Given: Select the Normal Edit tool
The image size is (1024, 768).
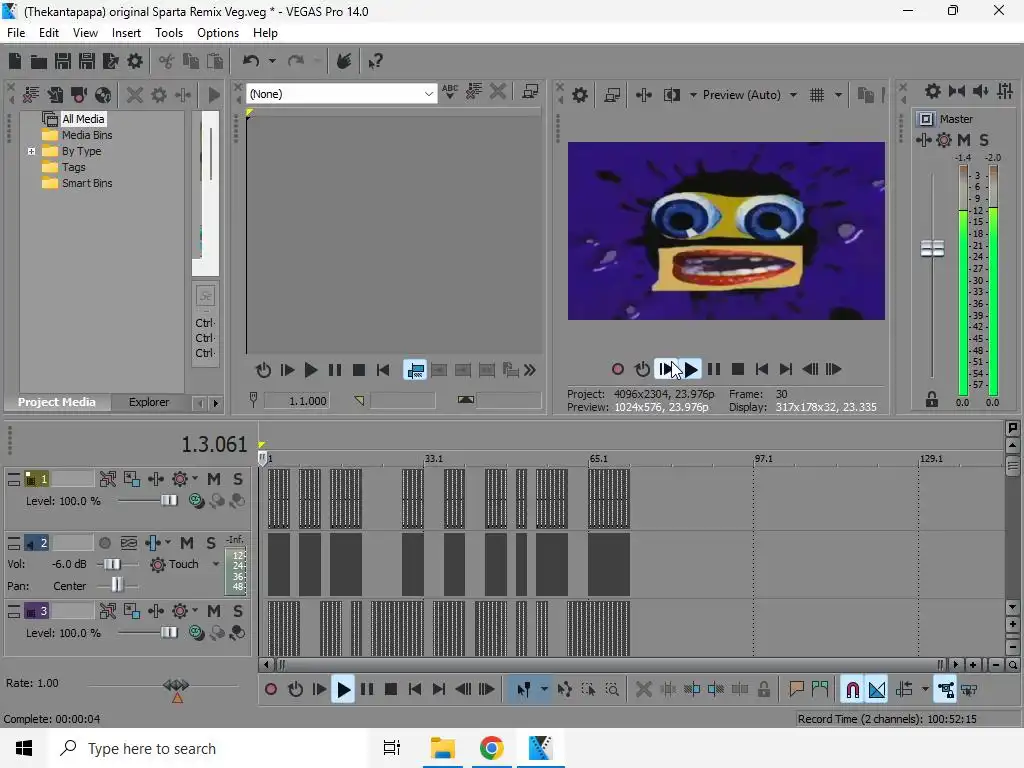Looking at the screenshot, I should 523,689.
